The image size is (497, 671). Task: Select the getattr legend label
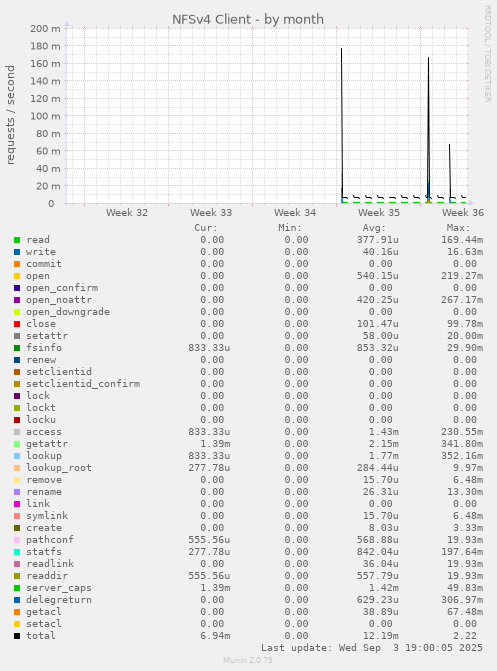[47, 444]
